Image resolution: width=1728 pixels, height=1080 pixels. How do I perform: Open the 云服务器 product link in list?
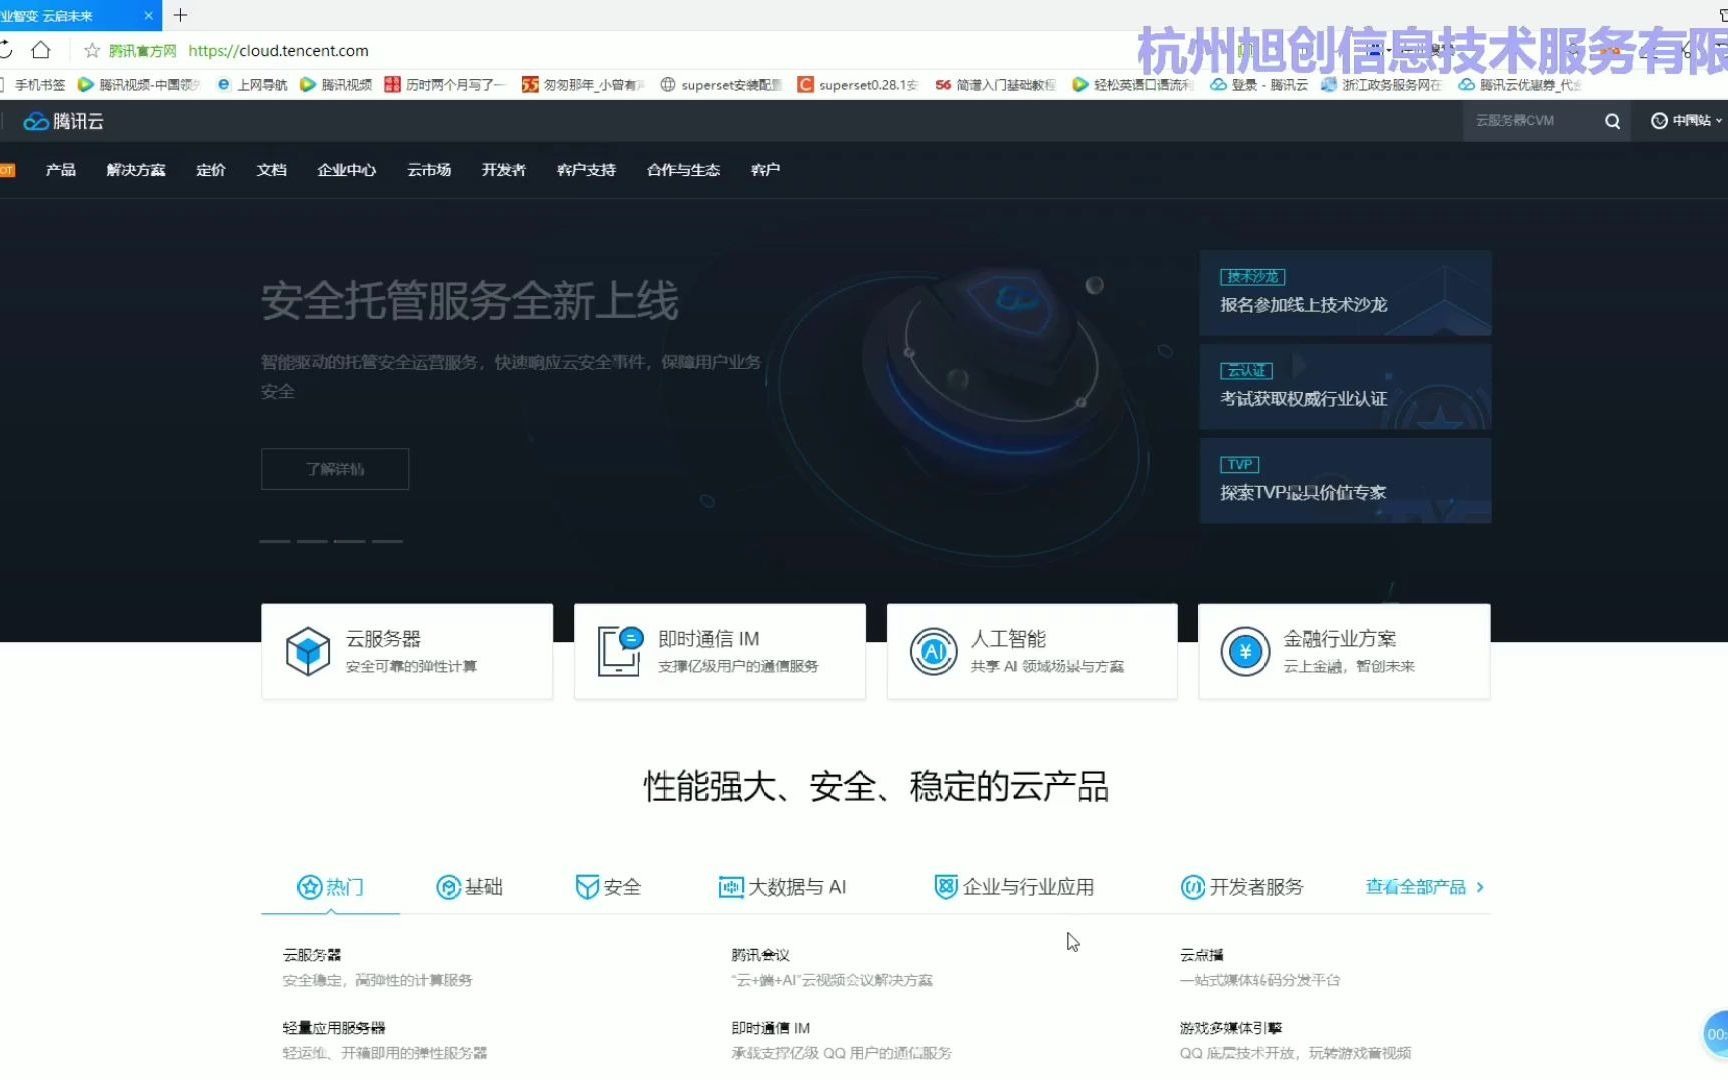coord(312,955)
